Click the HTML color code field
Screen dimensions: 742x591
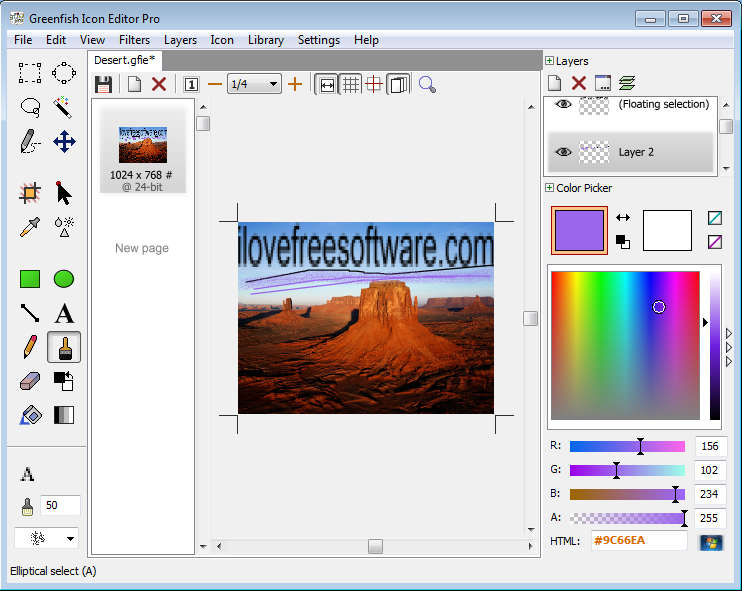pyautogui.click(x=639, y=540)
